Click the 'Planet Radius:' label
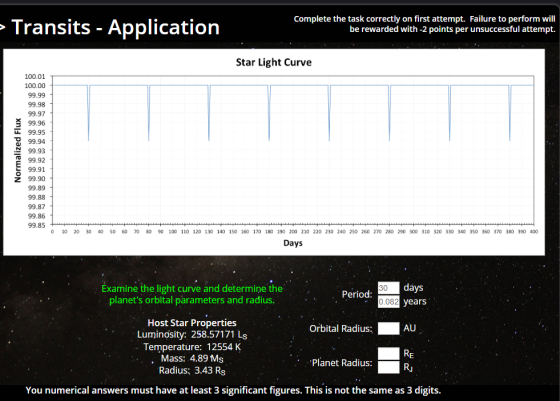 (x=342, y=363)
